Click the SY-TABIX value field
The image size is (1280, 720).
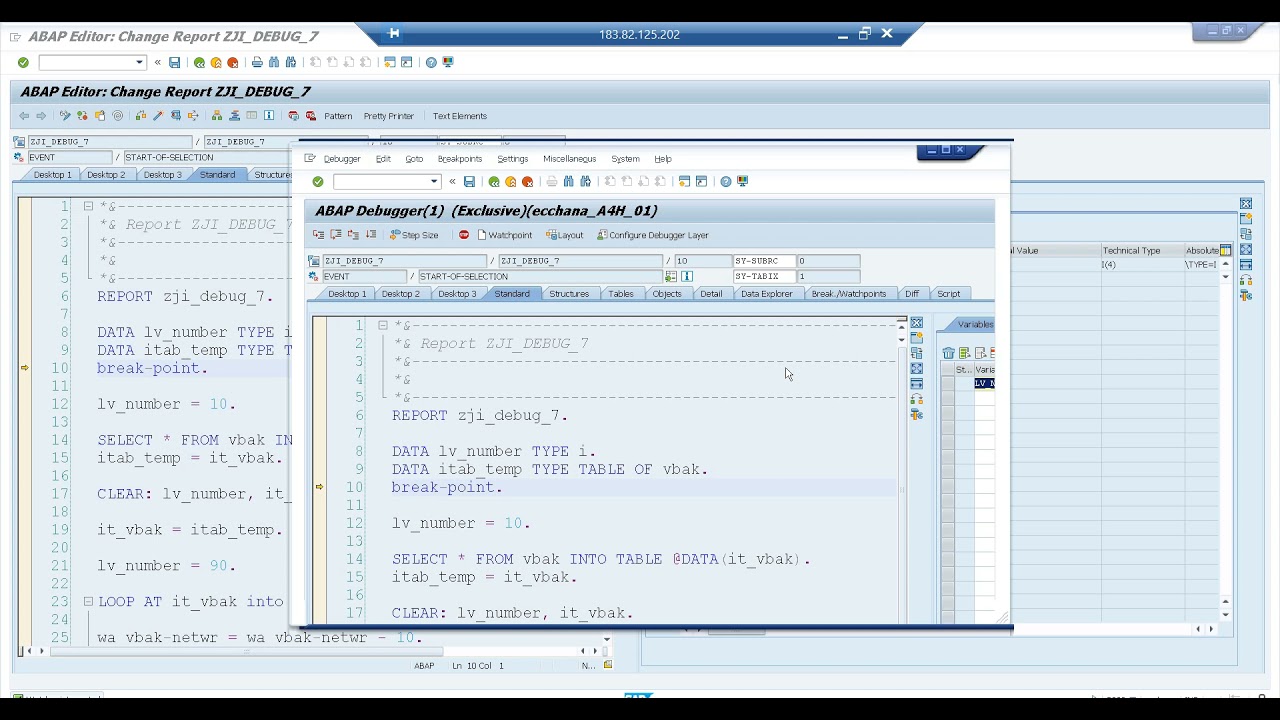(828, 276)
